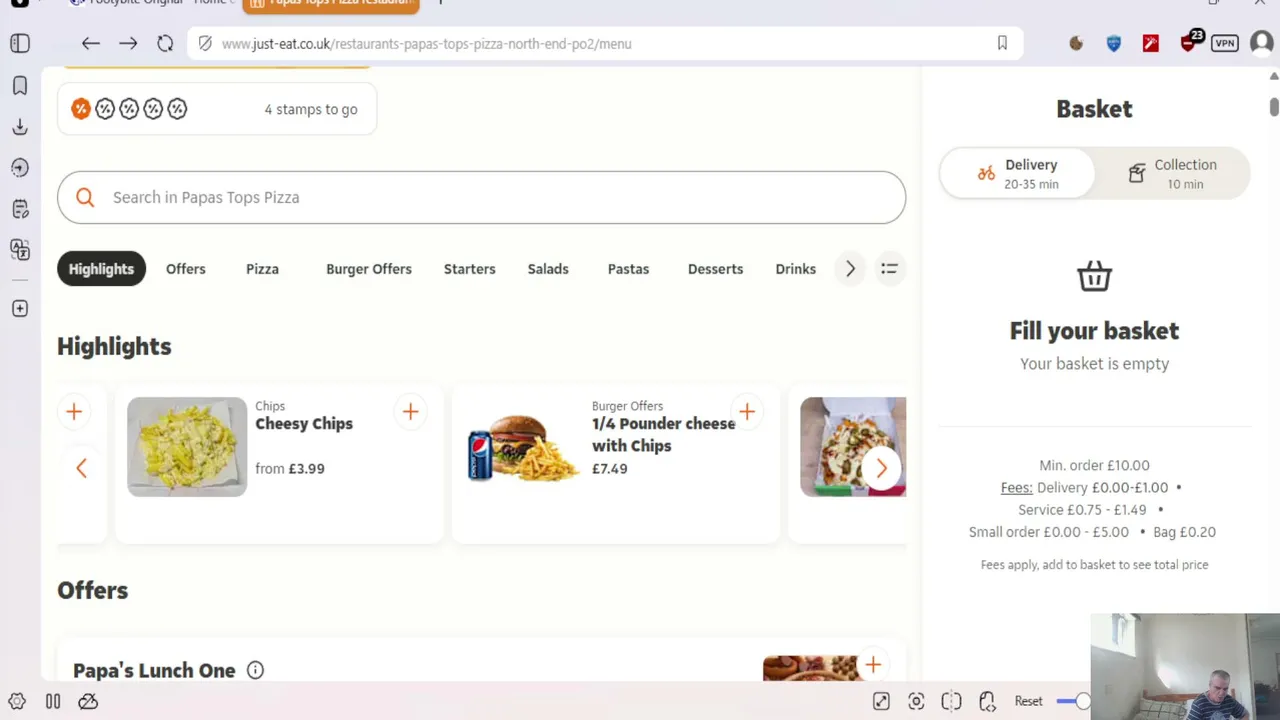Reload the Just Eat page
Viewport: 1280px width, 720px height.
(x=165, y=43)
